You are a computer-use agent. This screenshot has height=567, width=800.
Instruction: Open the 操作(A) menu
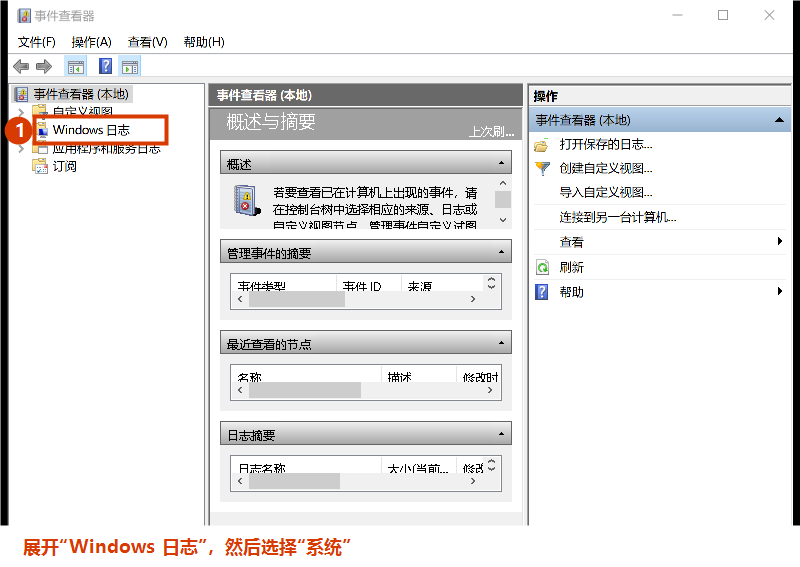[91, 42]
